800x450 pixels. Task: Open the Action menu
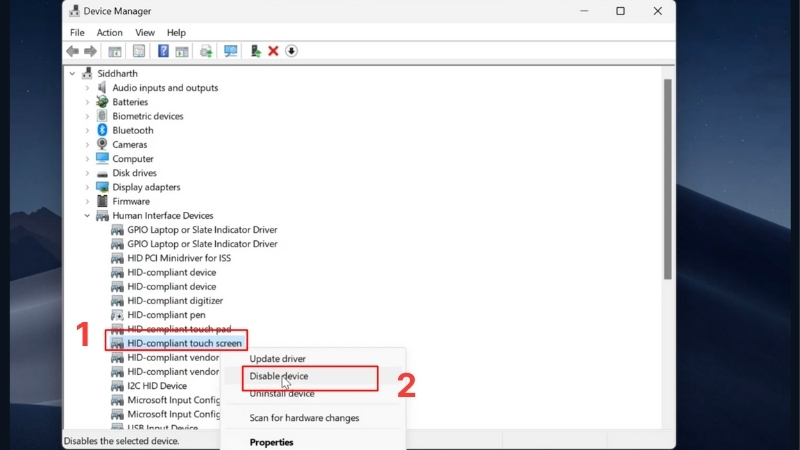tap(110, 33)
